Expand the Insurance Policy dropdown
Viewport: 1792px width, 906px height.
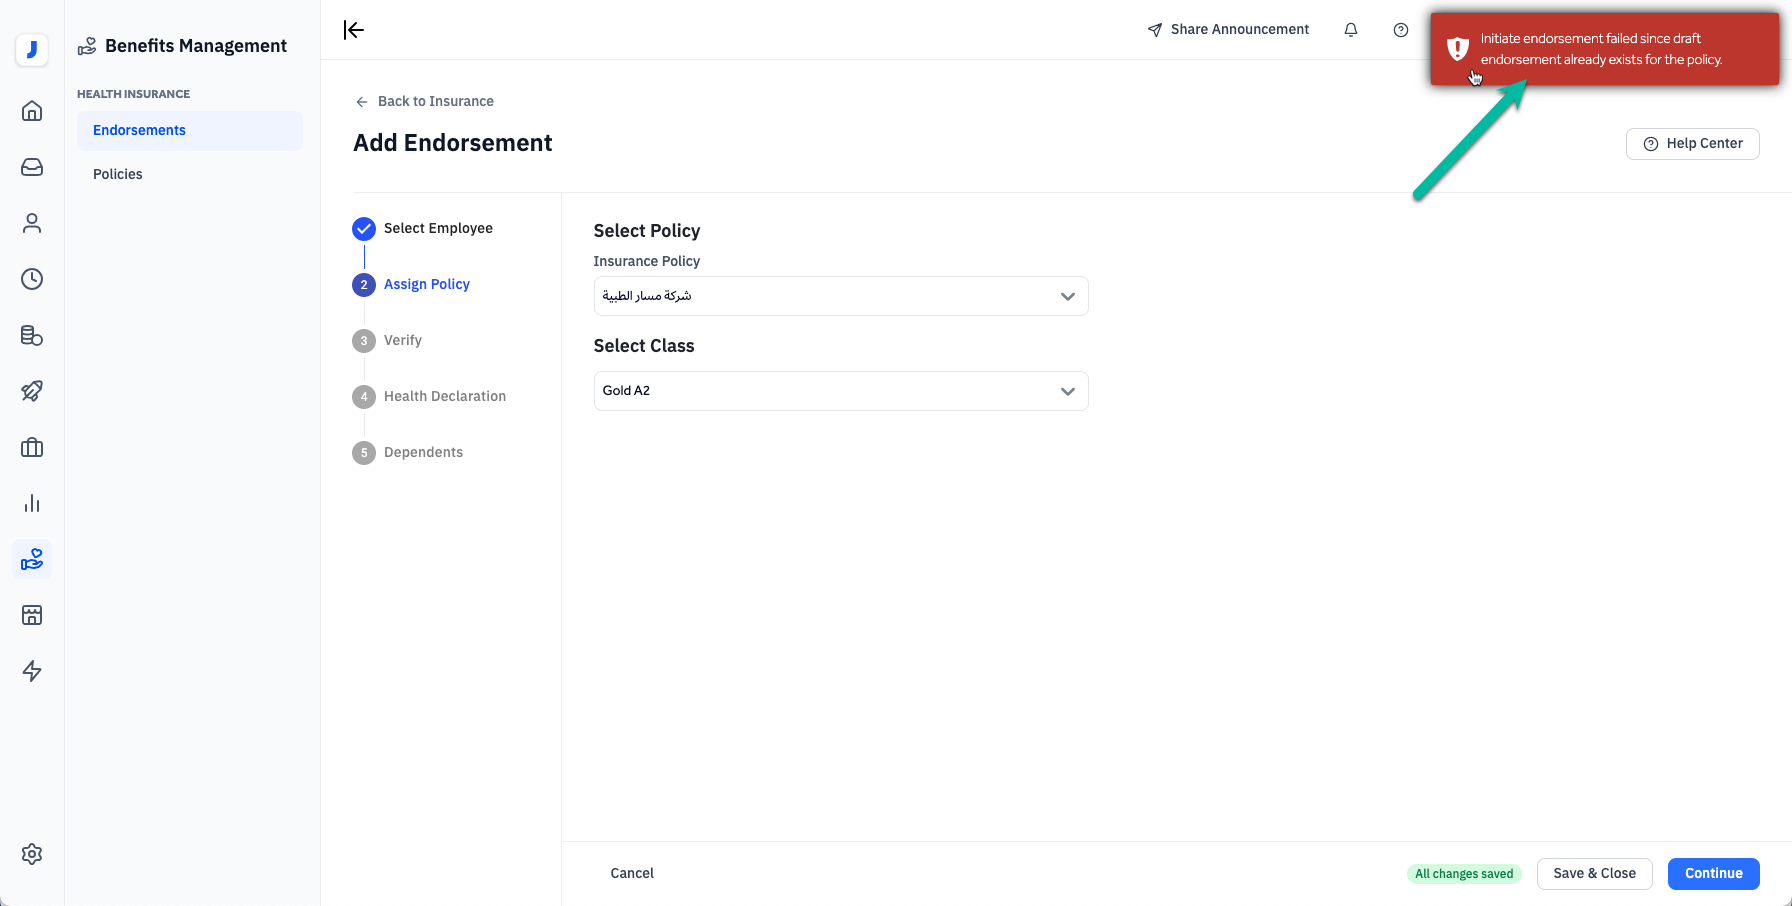point(840,296)
